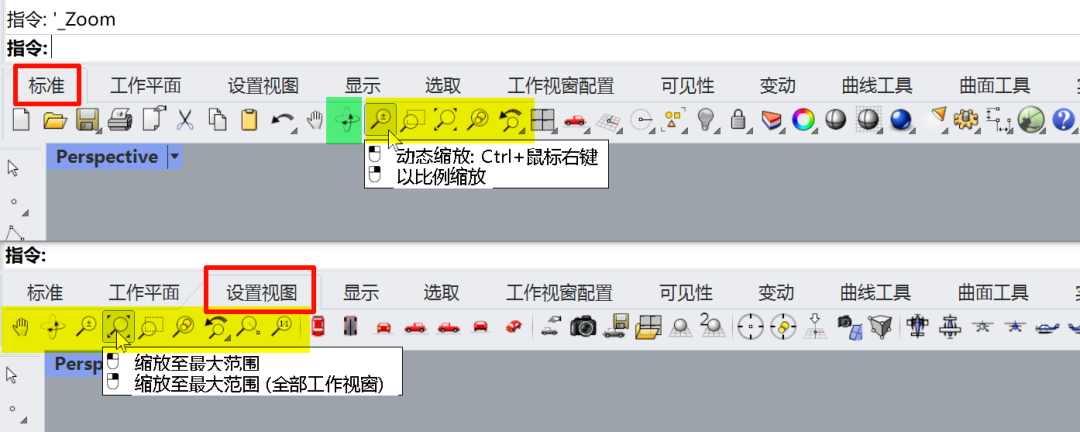Toggle the padlock lock objects icon
This screenshot has width=1080, height=432.
click(738, 121)
